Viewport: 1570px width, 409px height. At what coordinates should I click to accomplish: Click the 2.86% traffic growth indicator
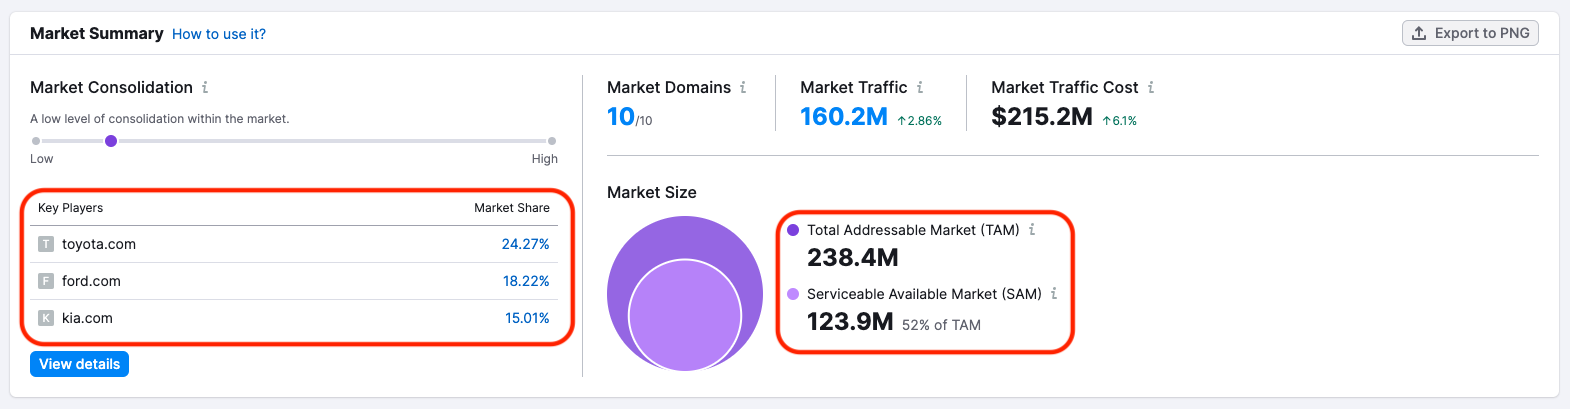pyautogui.click(x=920, y=121)
